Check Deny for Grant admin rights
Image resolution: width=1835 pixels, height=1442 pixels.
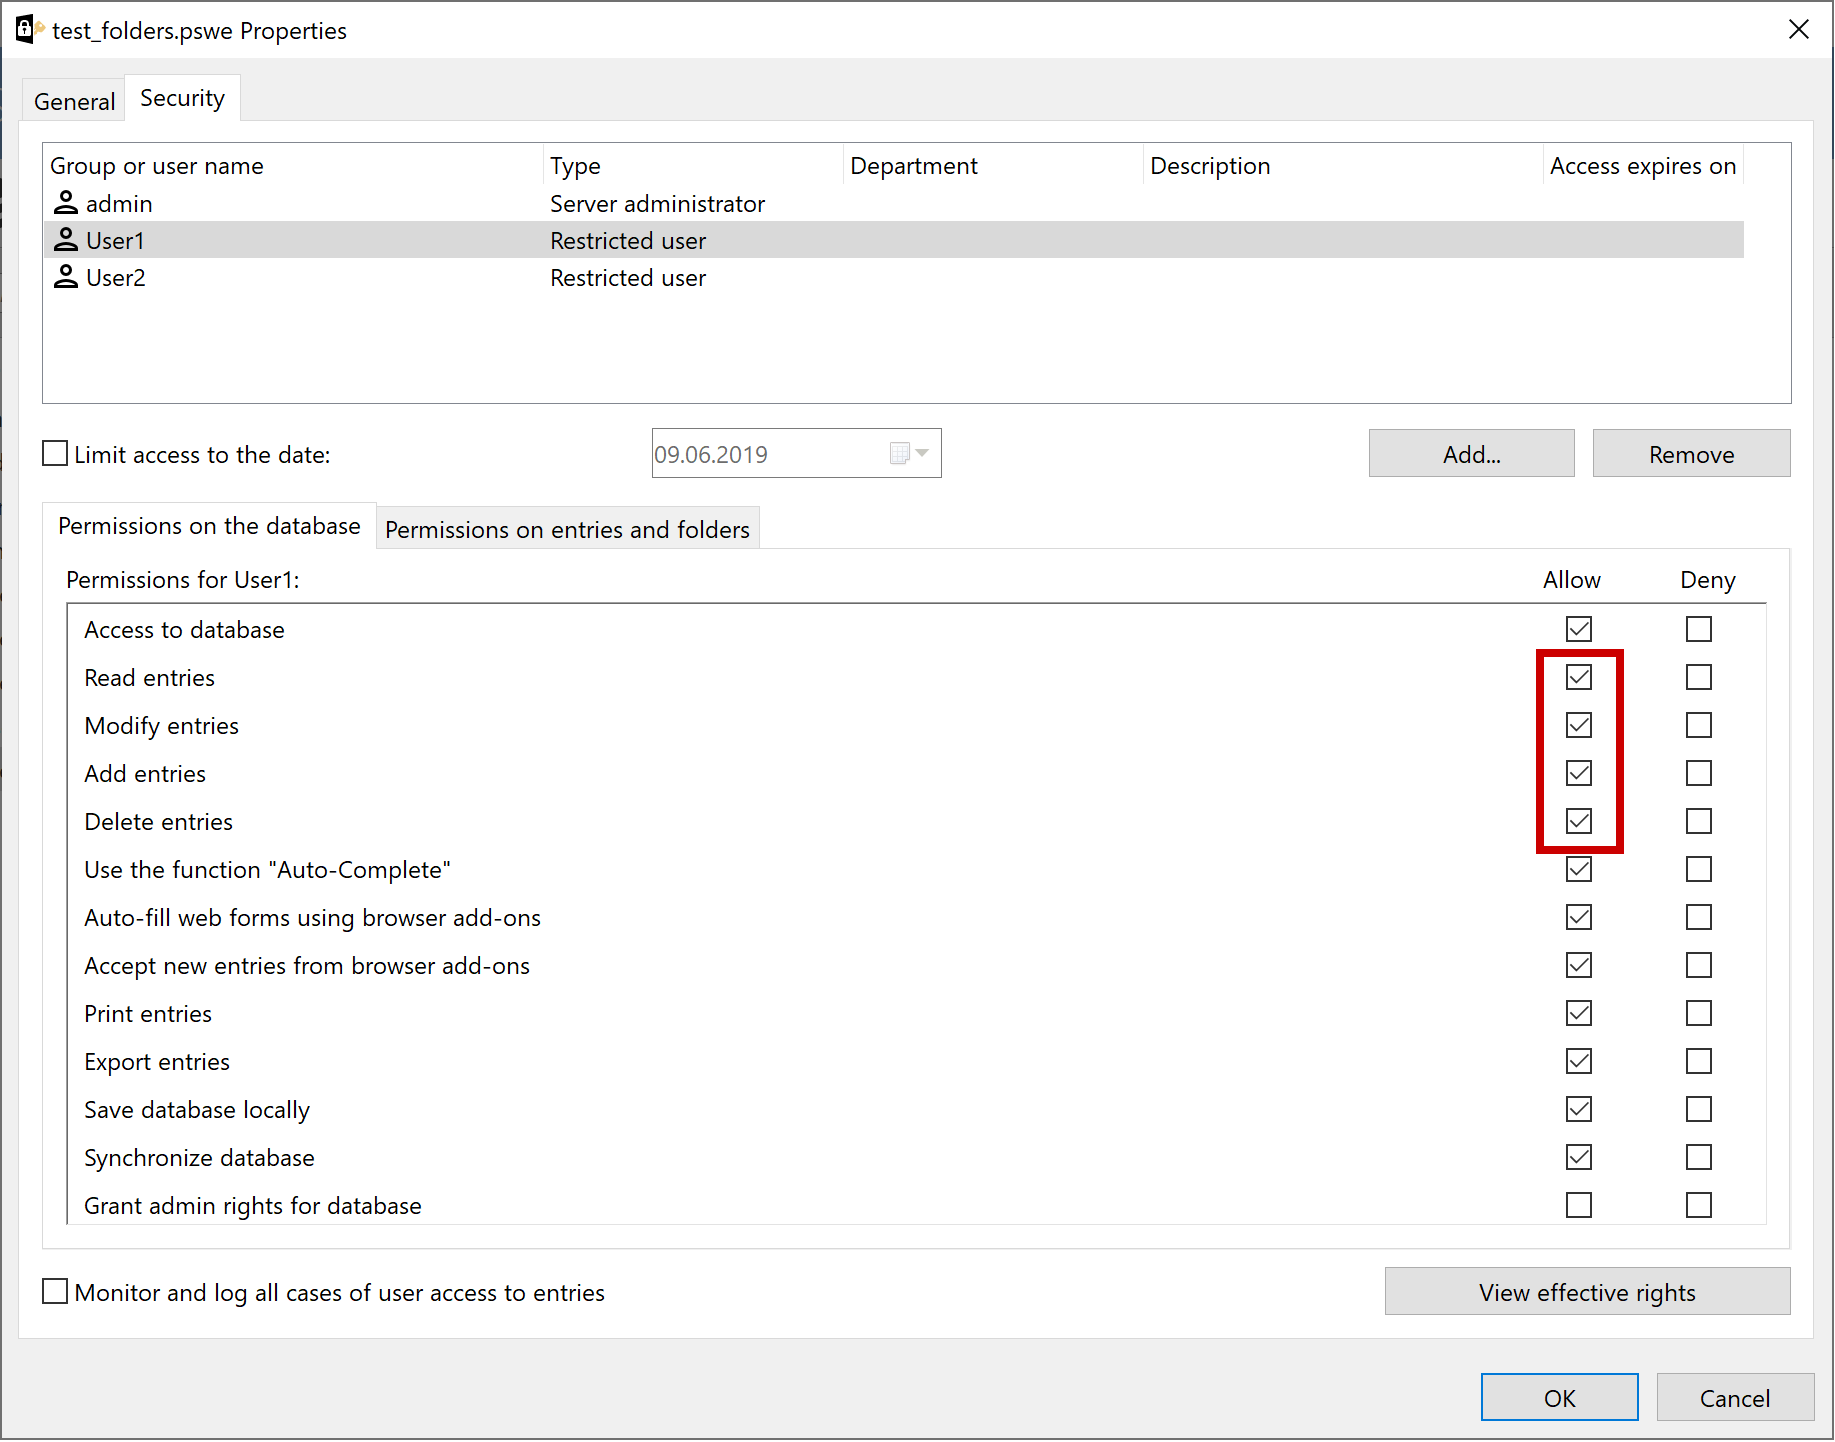pos(1699,1205)
